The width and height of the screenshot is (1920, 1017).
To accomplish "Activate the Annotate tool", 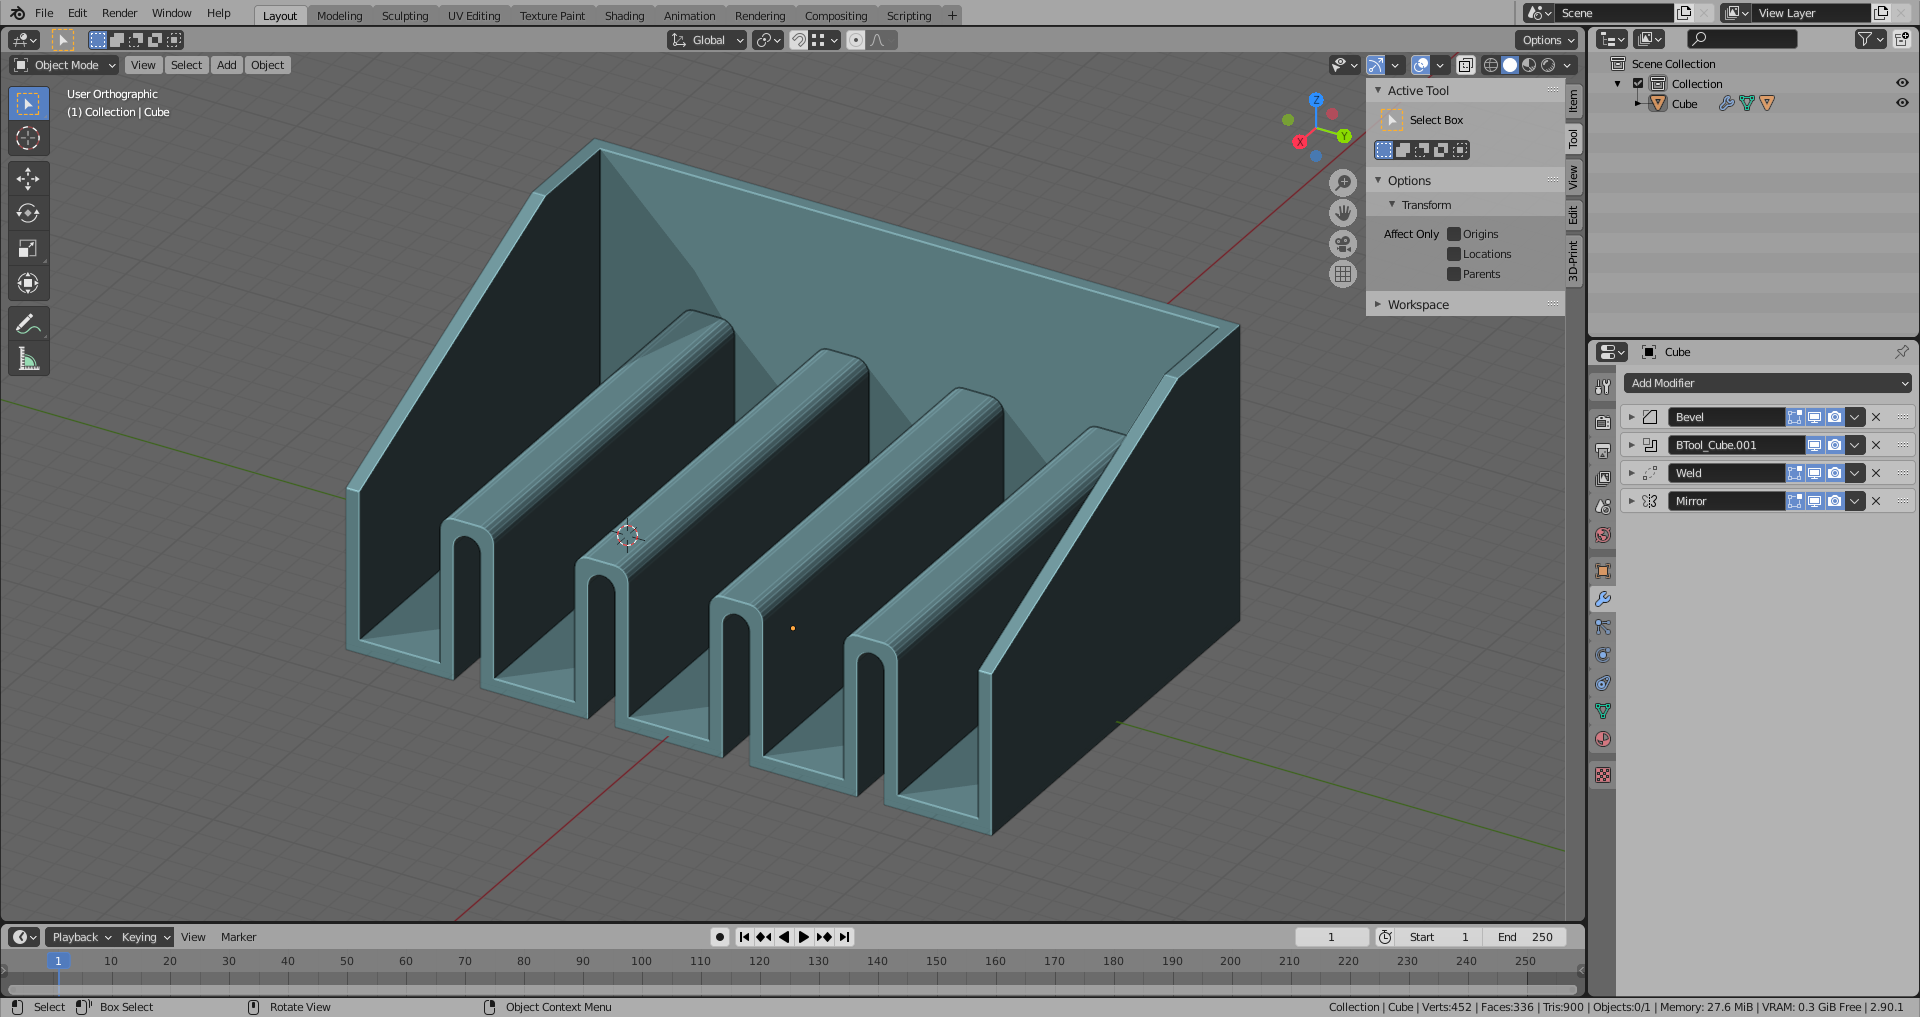I will pos(28,324).
